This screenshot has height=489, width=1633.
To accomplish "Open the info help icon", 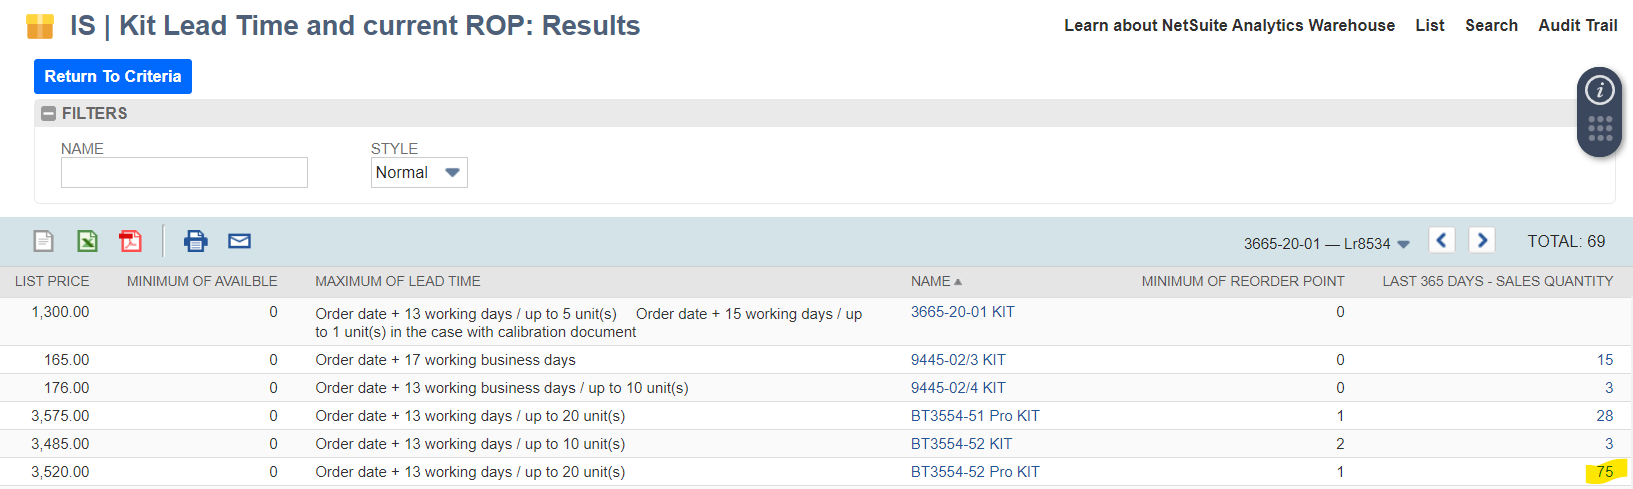I will 1600,90.
